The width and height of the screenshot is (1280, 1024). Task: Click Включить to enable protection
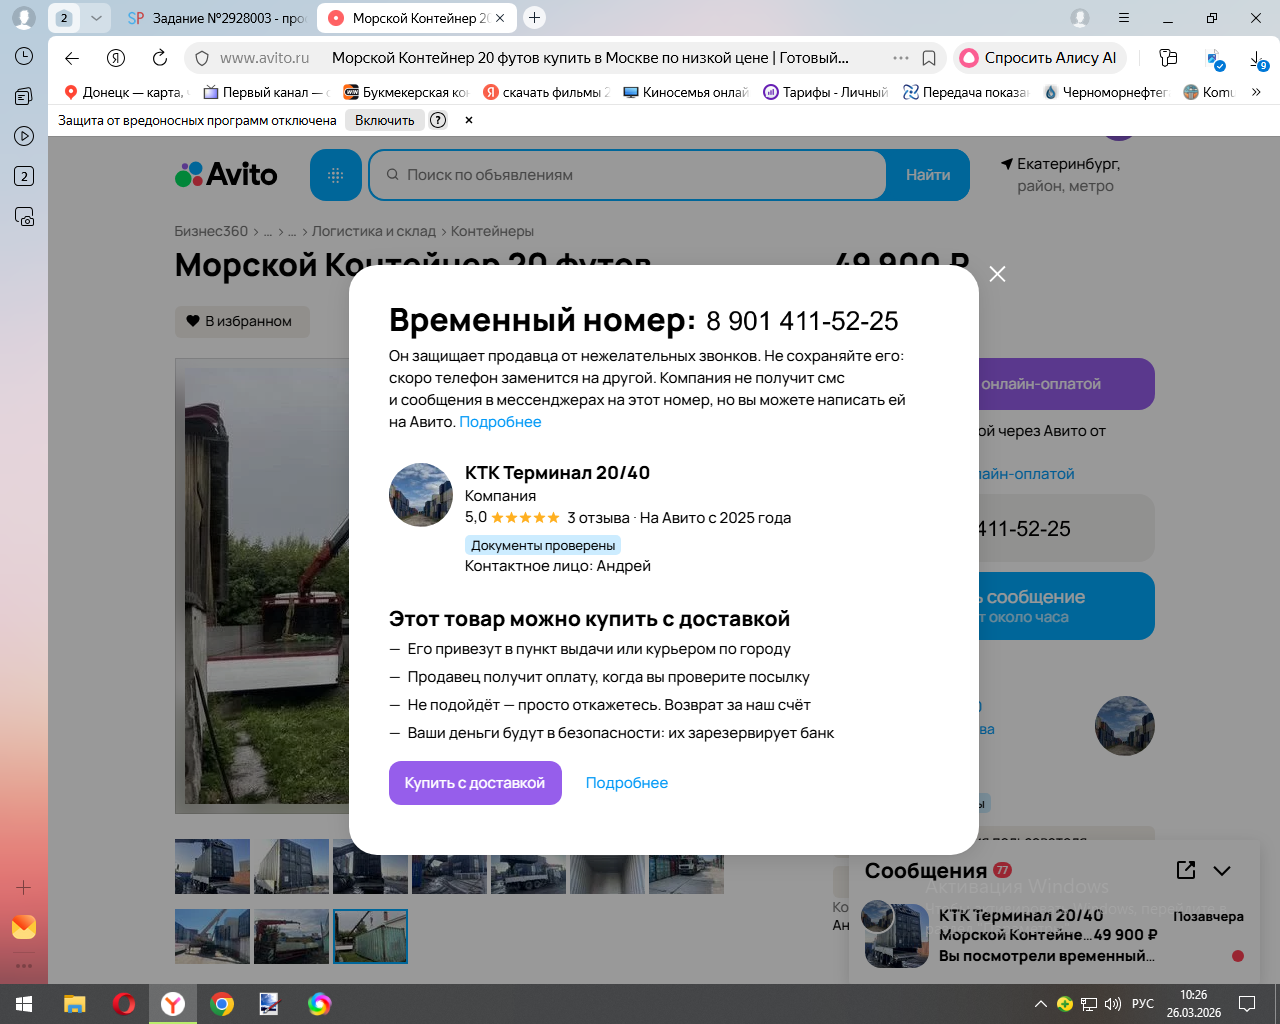click(x=385, y=120)
